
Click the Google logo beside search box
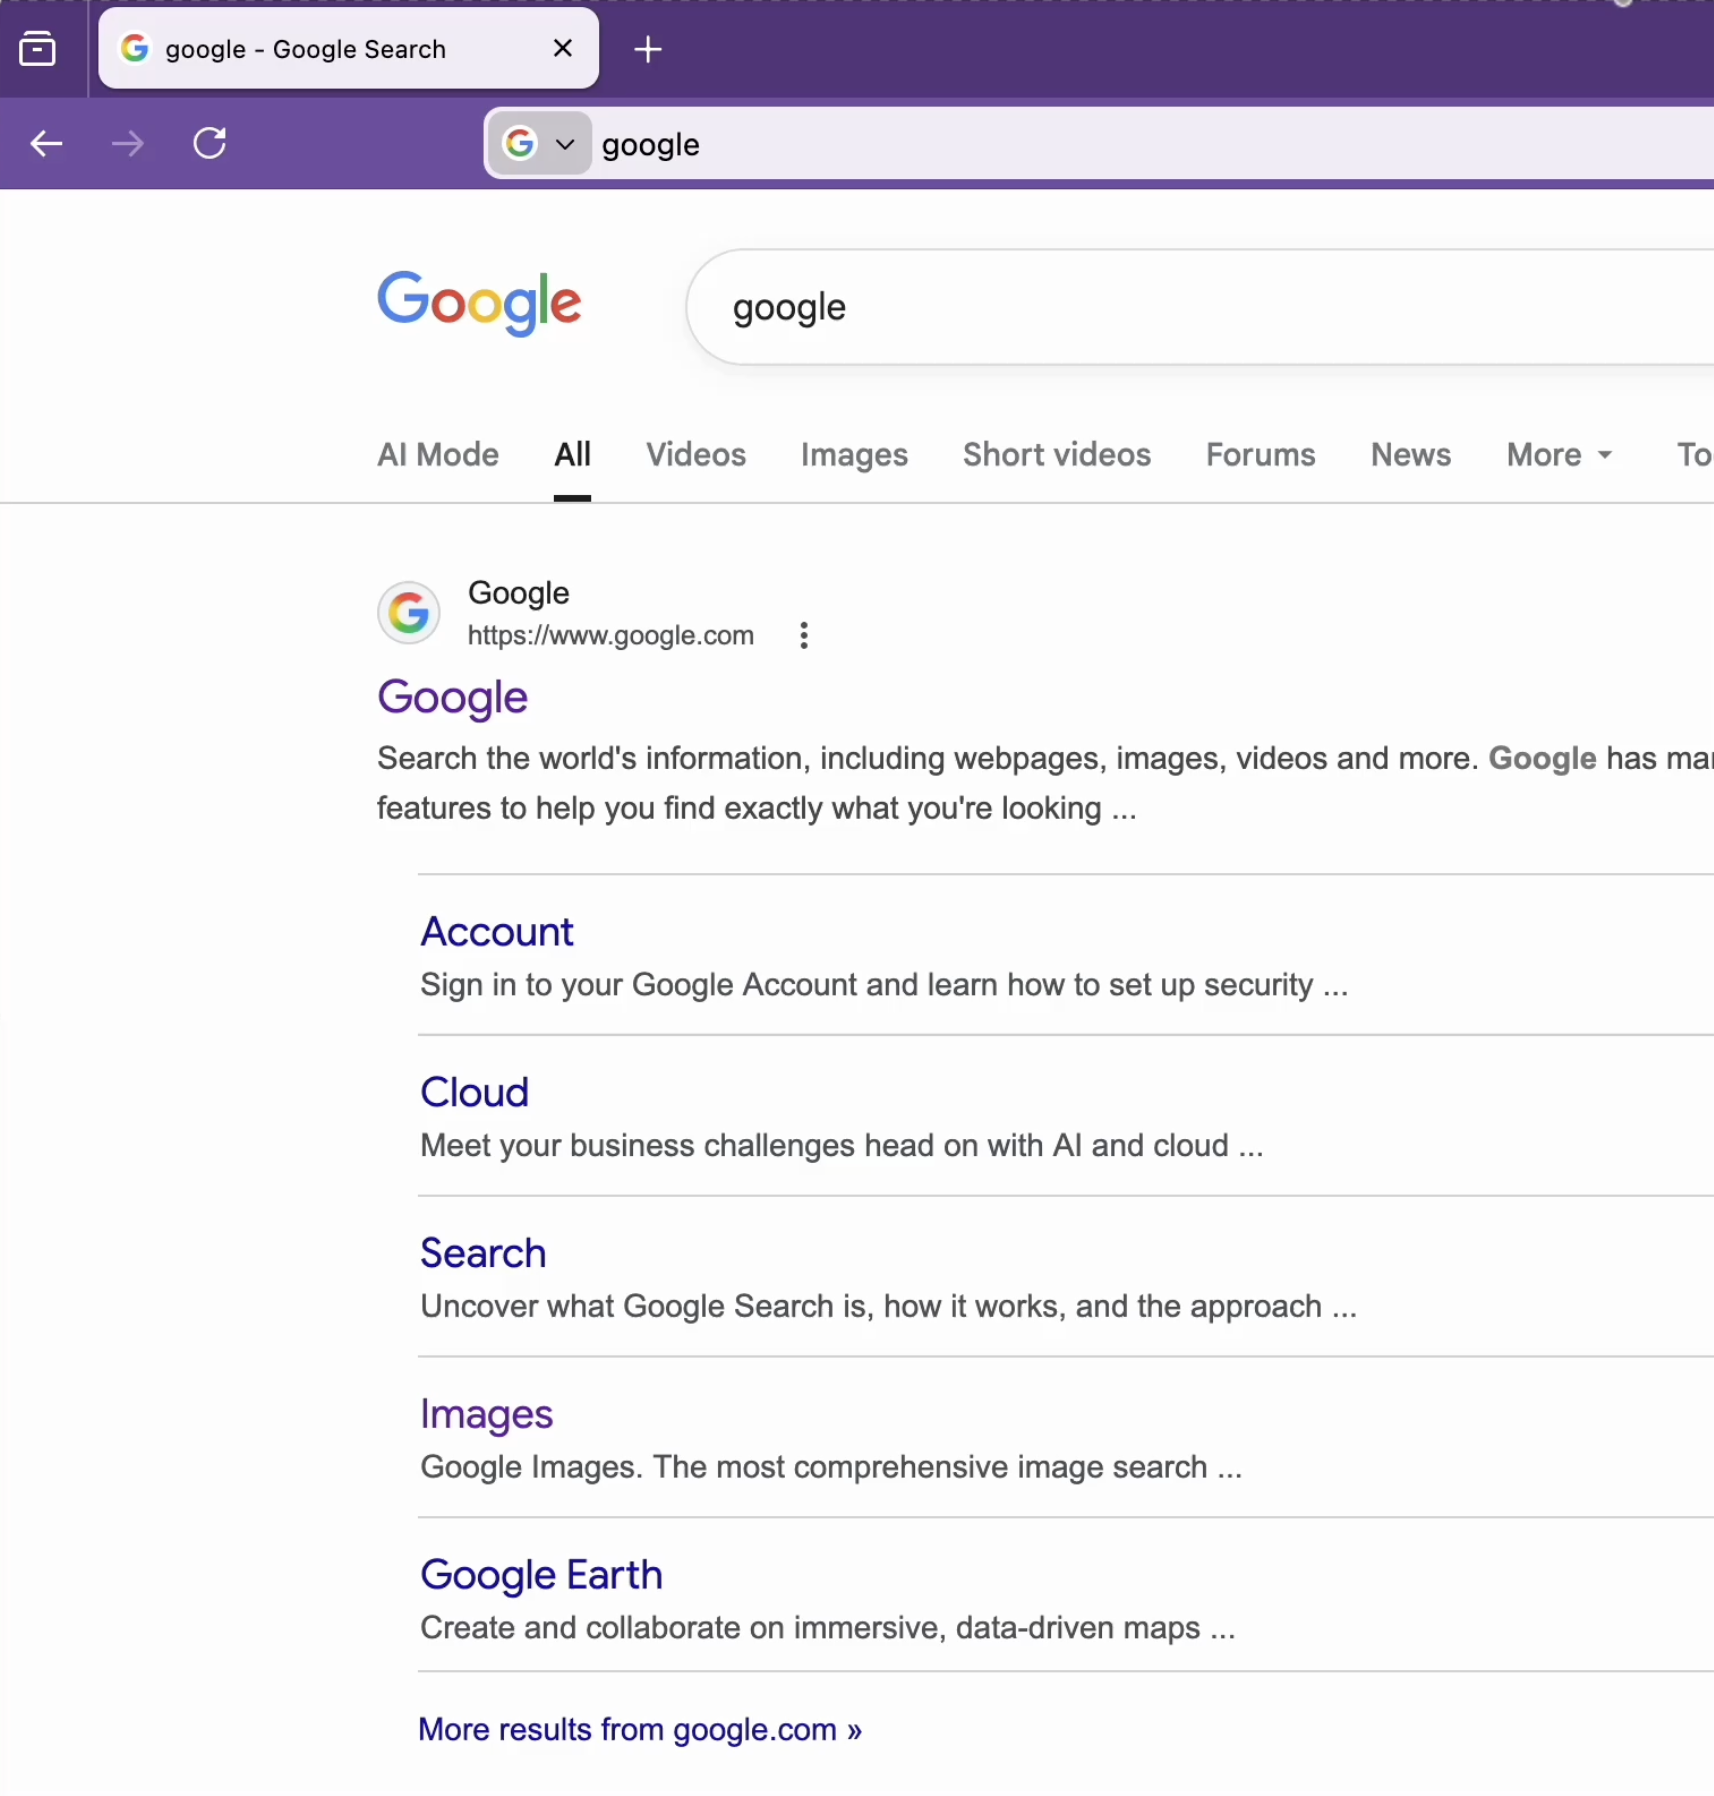479,303
